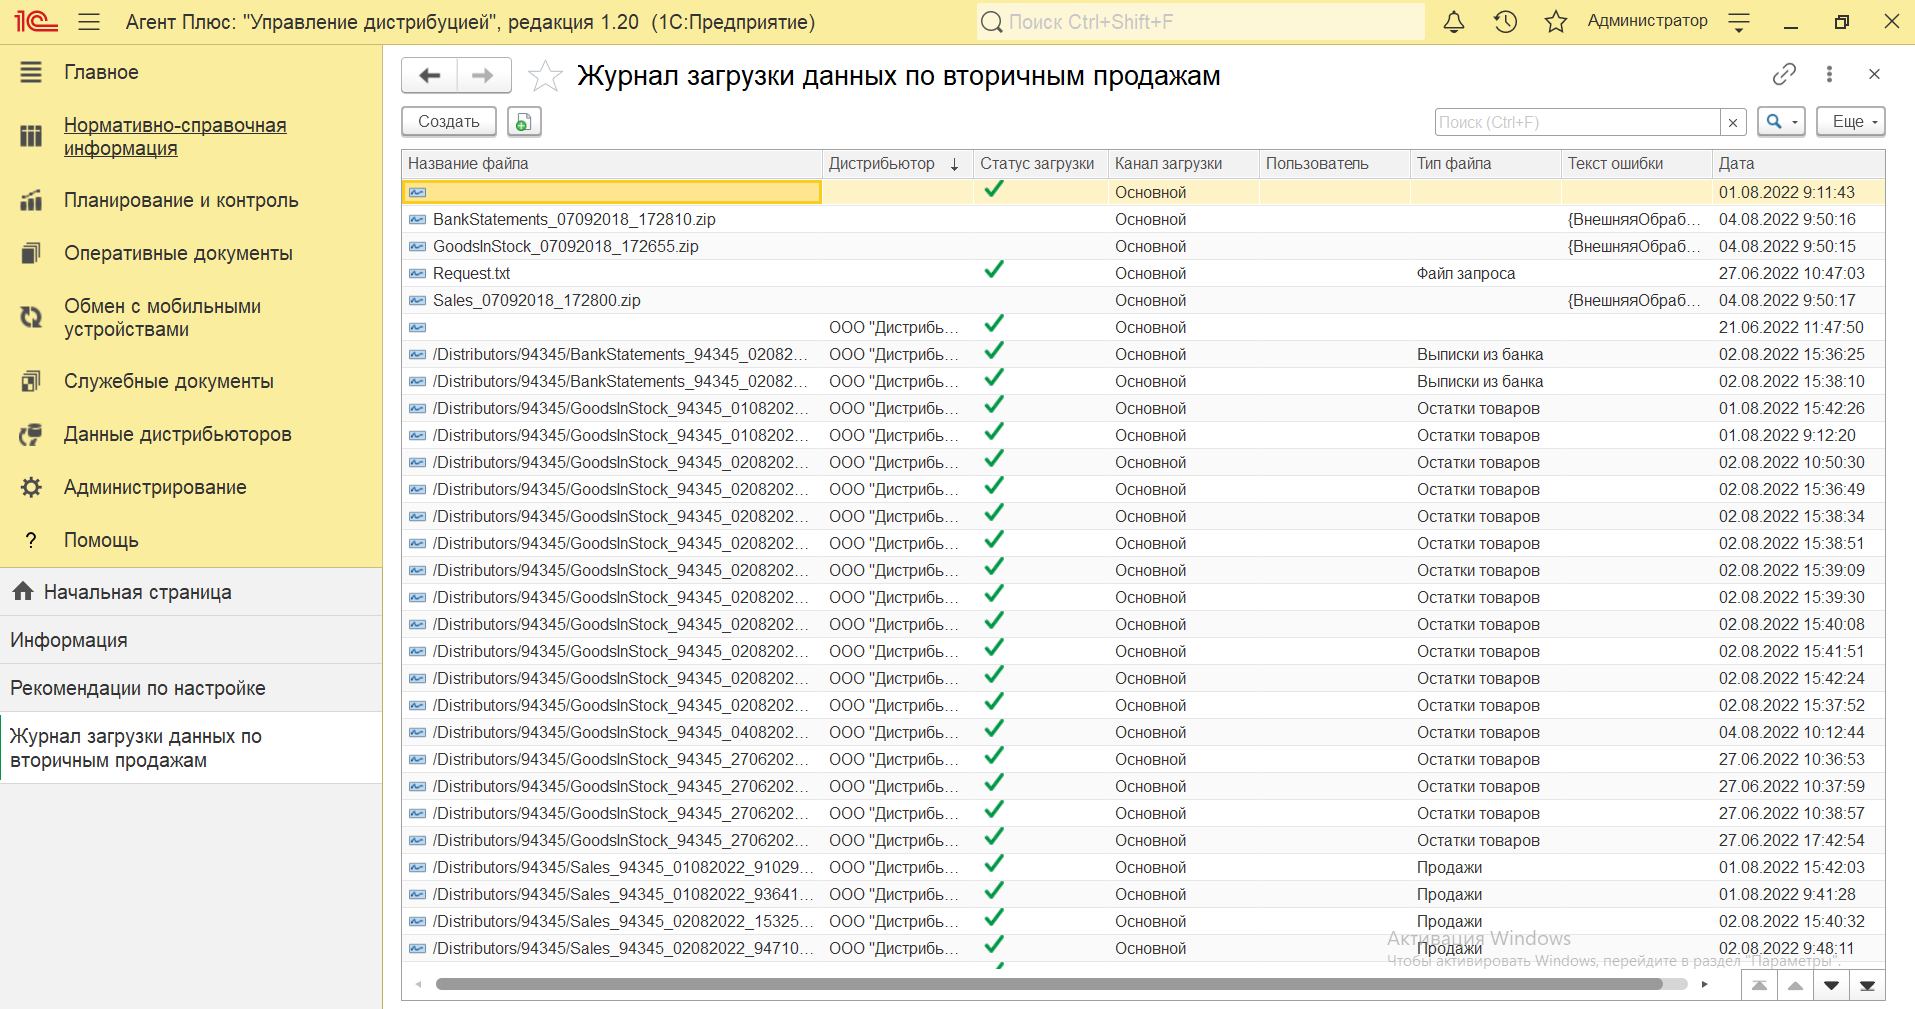Move up one row arrow button
The width and height of the screenshot is (1915, 1009).
point(1795,985)
